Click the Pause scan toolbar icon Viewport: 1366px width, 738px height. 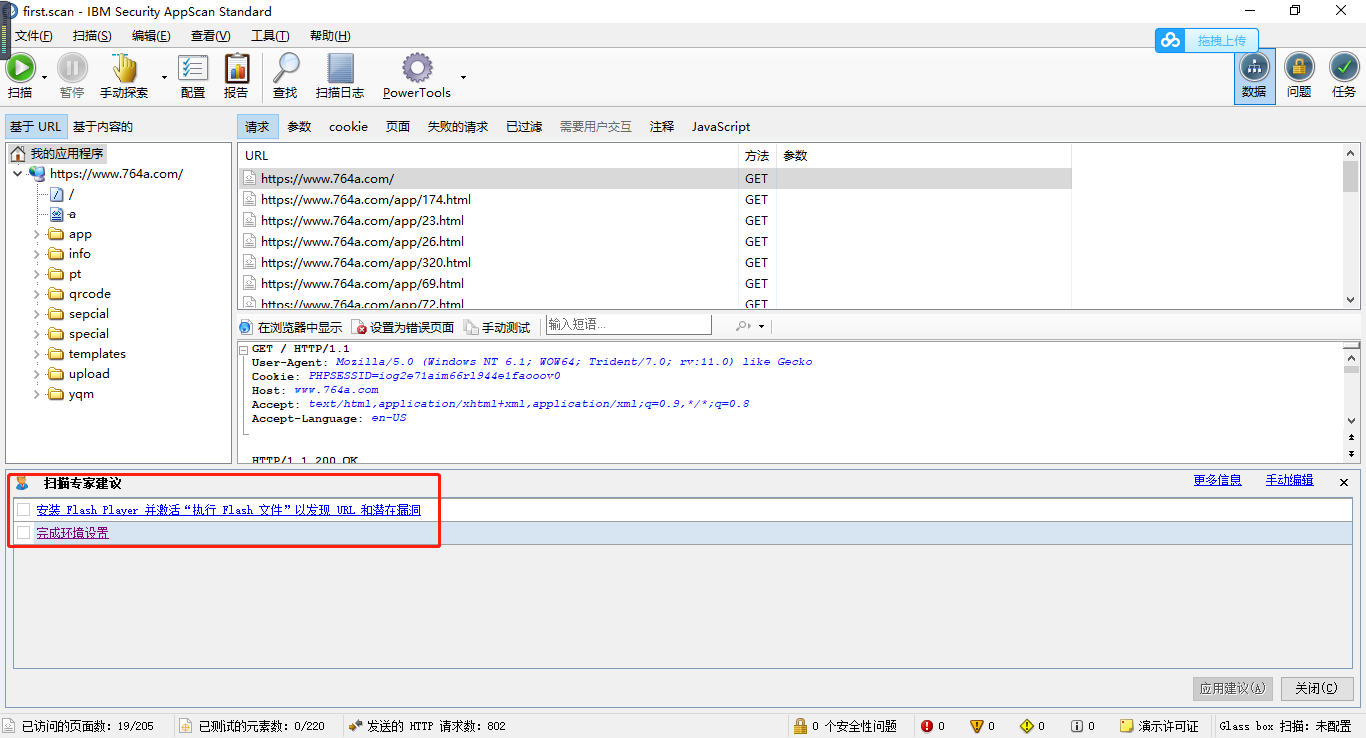(x=72, y=68)
